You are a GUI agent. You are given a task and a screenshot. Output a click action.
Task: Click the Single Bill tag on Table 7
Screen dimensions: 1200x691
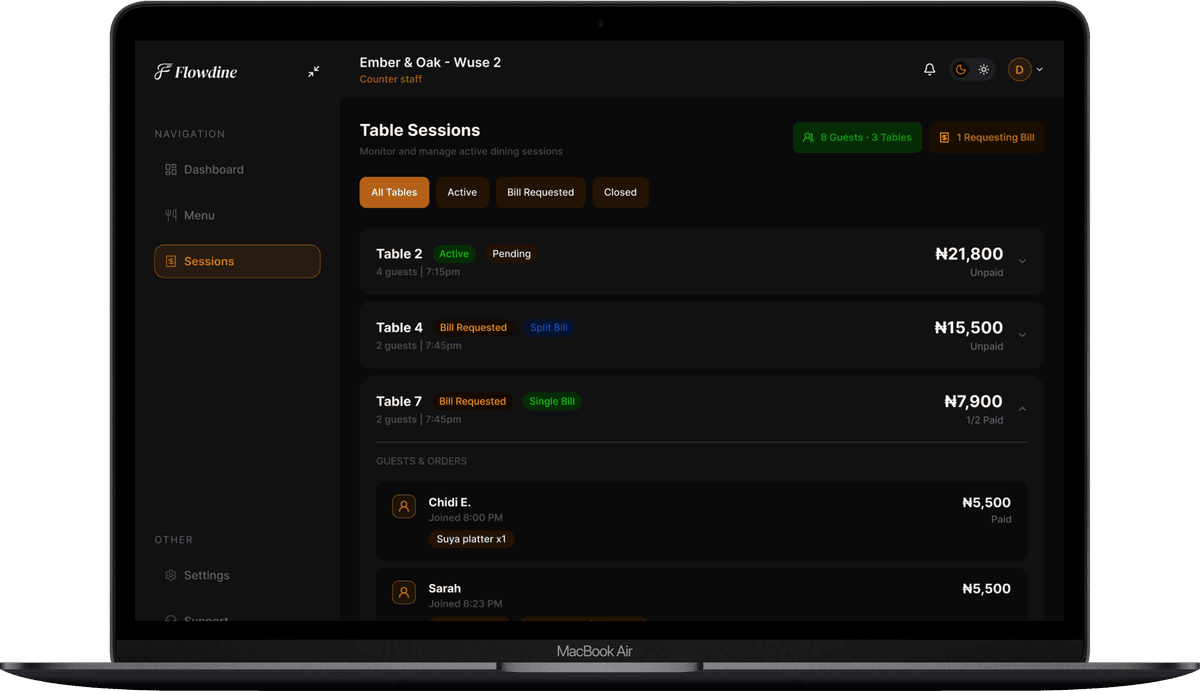tap(552, 401)
